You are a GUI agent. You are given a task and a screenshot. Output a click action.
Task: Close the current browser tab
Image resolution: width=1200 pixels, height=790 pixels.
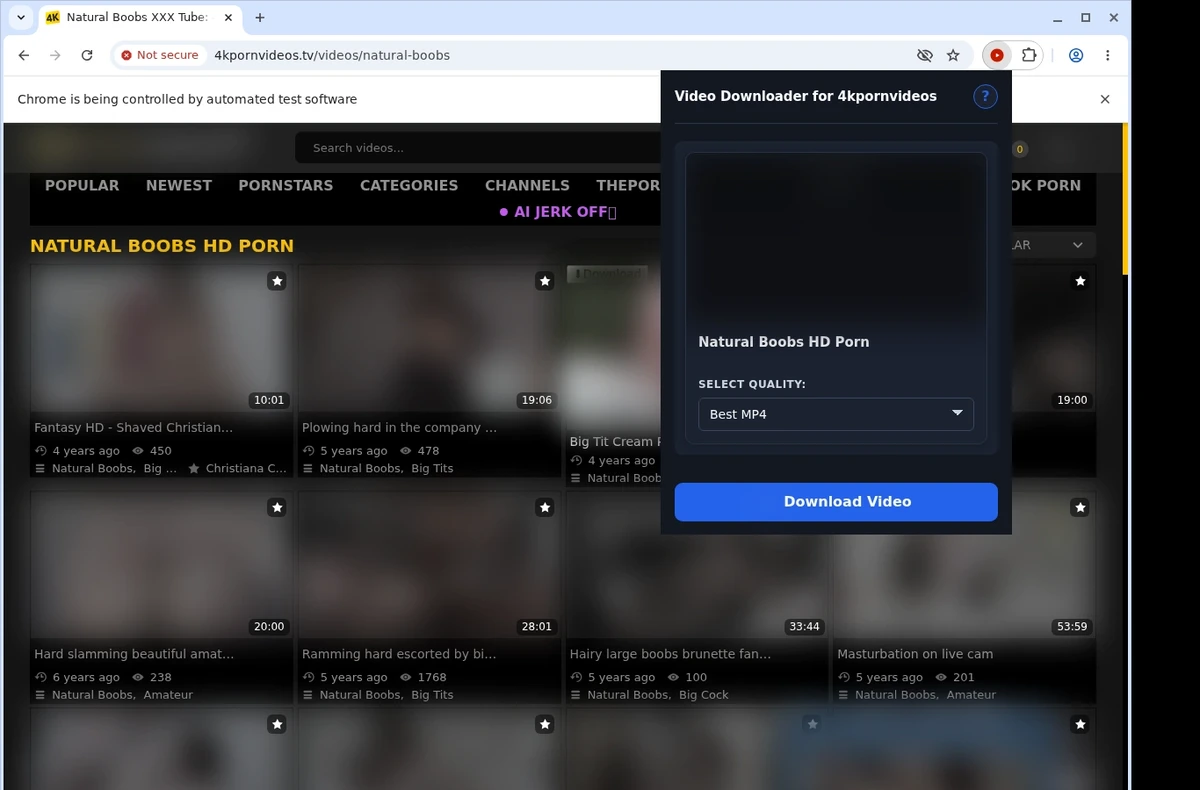coord(229,17)
